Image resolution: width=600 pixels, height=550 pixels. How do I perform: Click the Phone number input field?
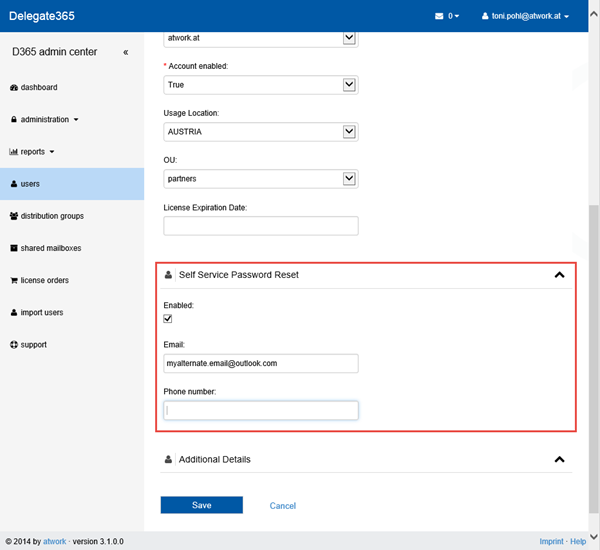[x=260, y=410]
